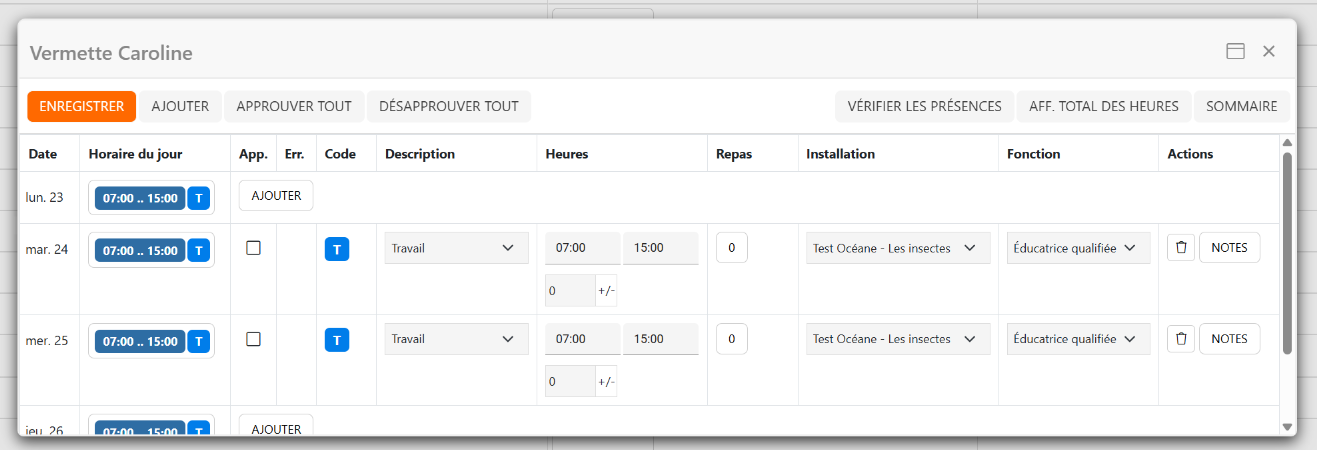Viewport: 1317px width, 450px height.
Task: Tick the approval checkbox for mer. 25
Action: 253,339
